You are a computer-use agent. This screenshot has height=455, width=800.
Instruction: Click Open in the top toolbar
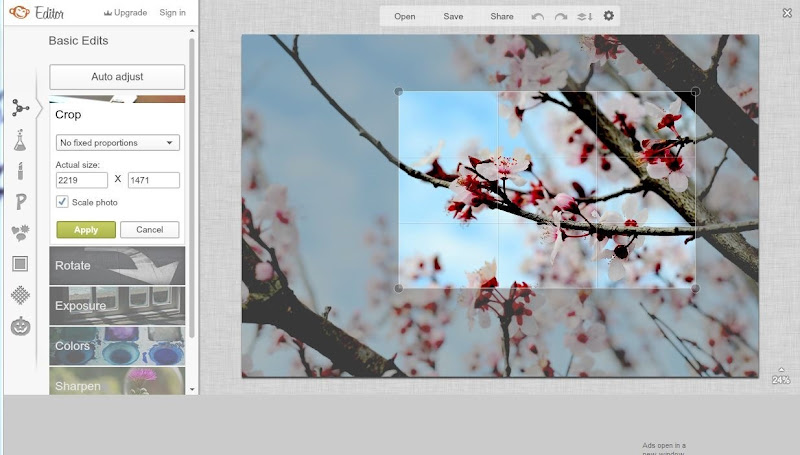point(405,16)
